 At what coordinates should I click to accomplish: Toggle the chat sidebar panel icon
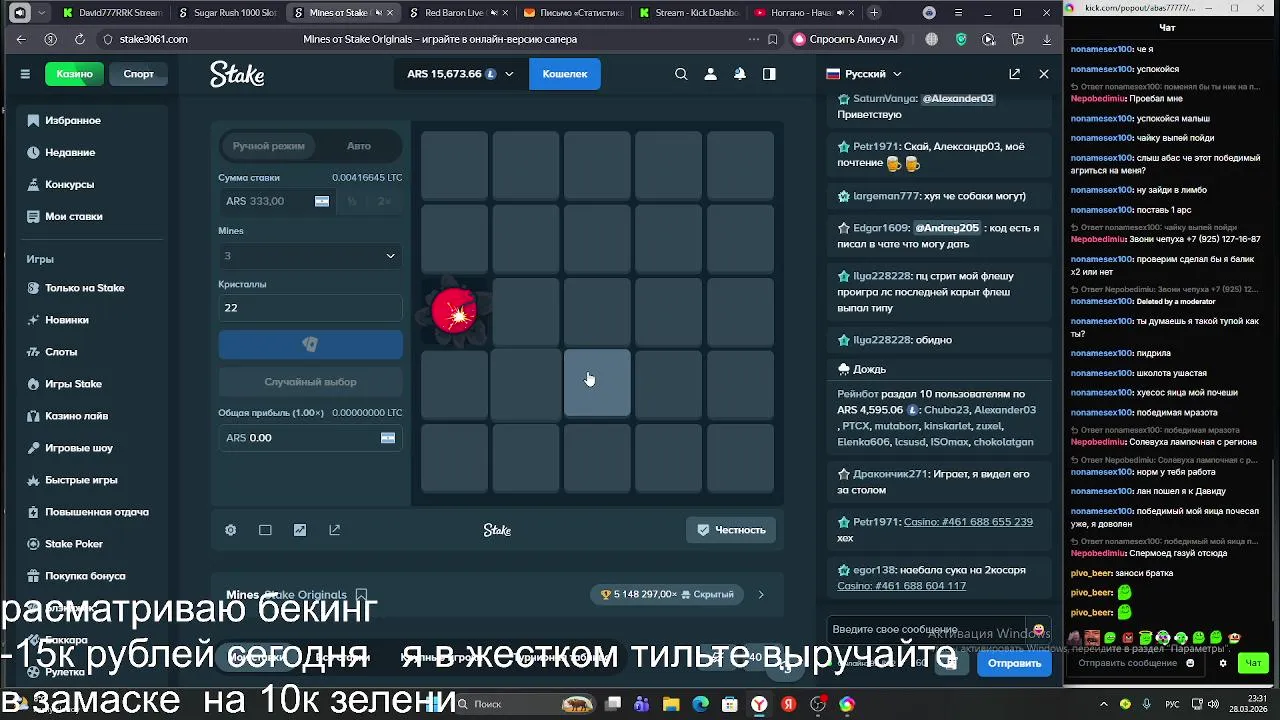[769, 74]
